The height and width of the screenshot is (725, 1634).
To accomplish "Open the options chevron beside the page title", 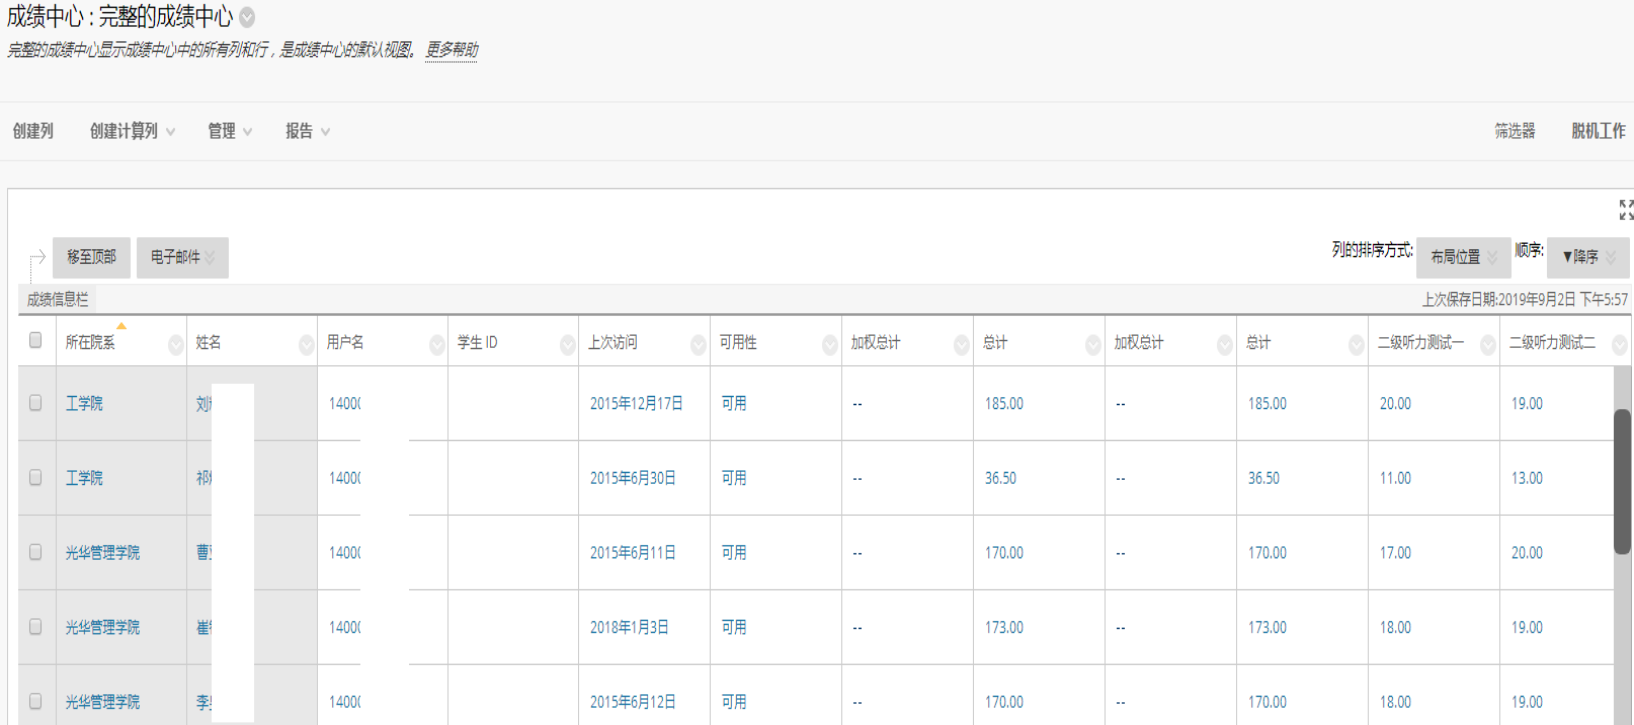I will [247, 17].
